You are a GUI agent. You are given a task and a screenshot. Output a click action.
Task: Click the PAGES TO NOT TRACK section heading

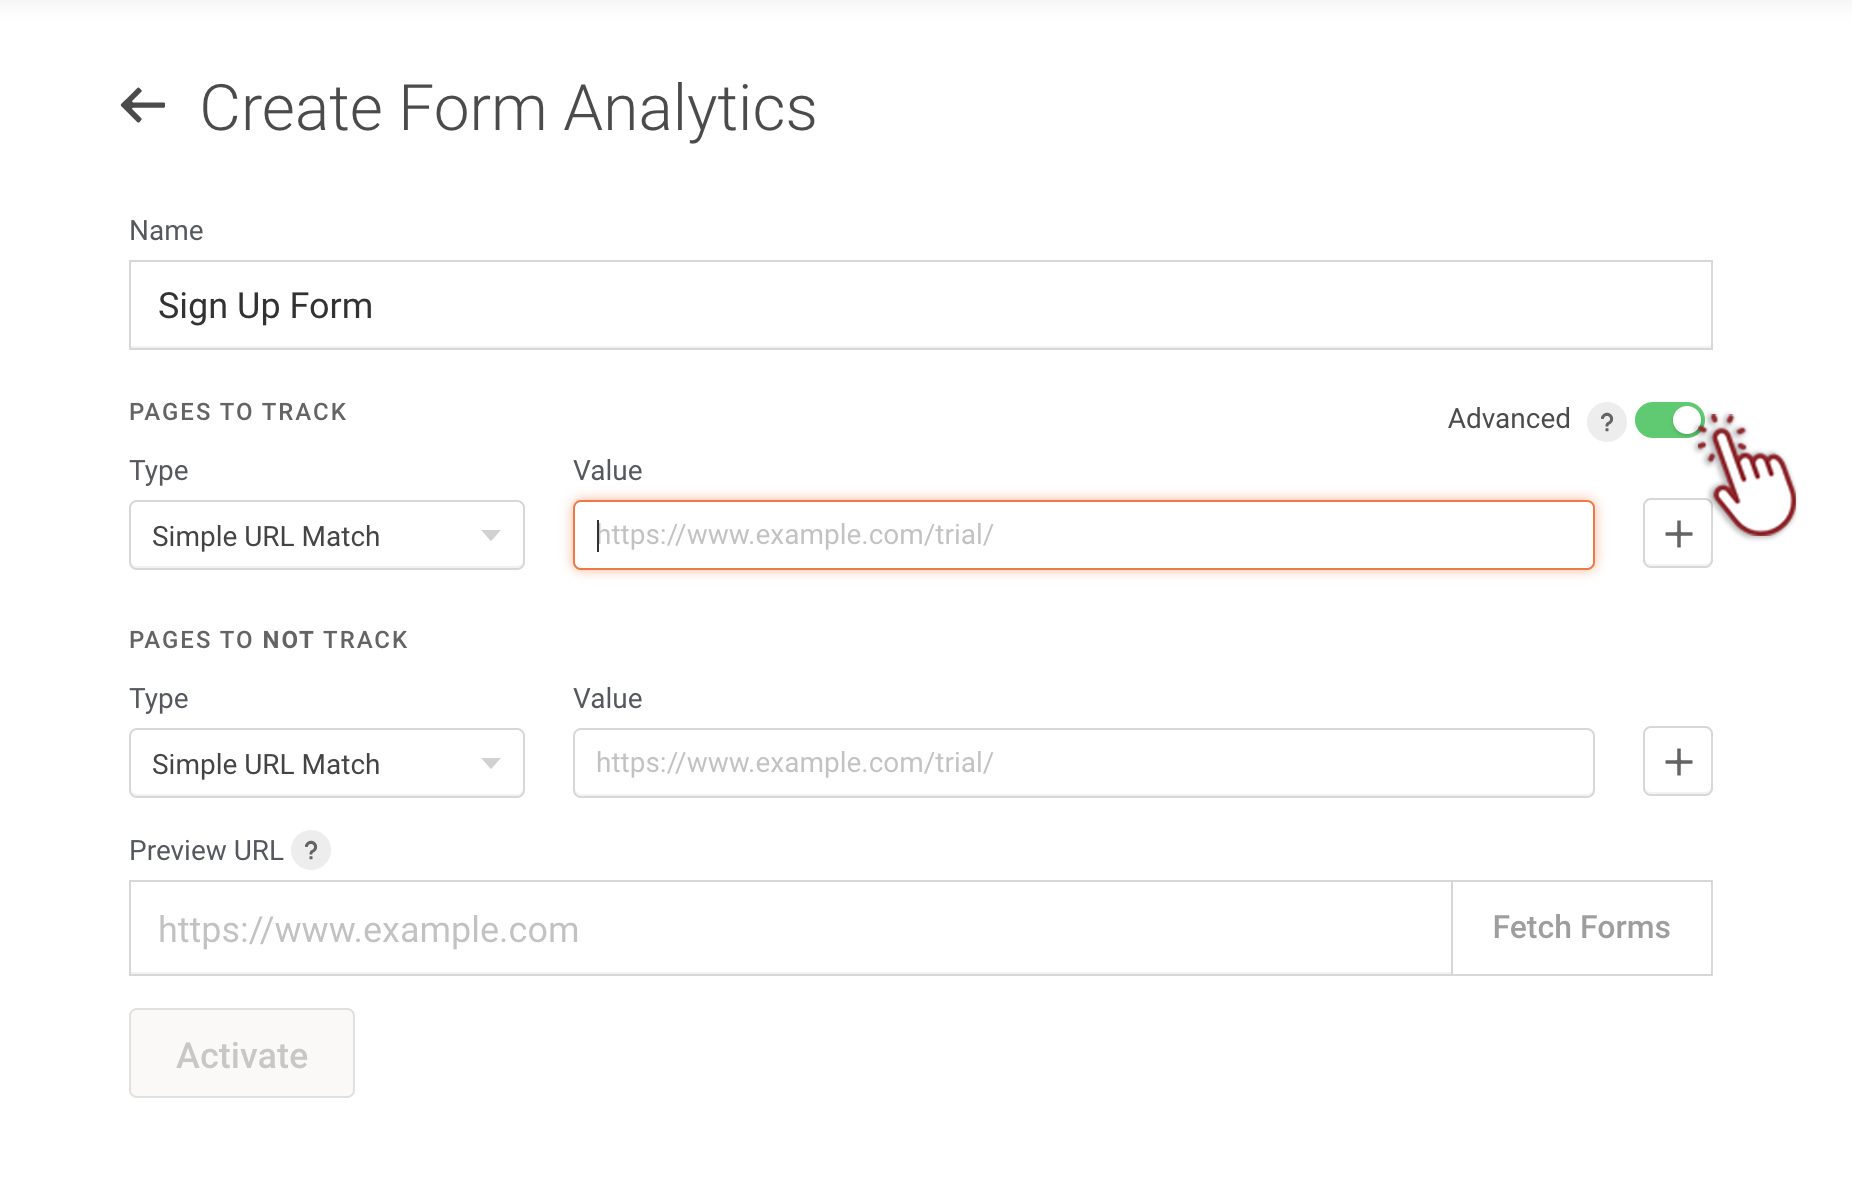tap(268, 640)
